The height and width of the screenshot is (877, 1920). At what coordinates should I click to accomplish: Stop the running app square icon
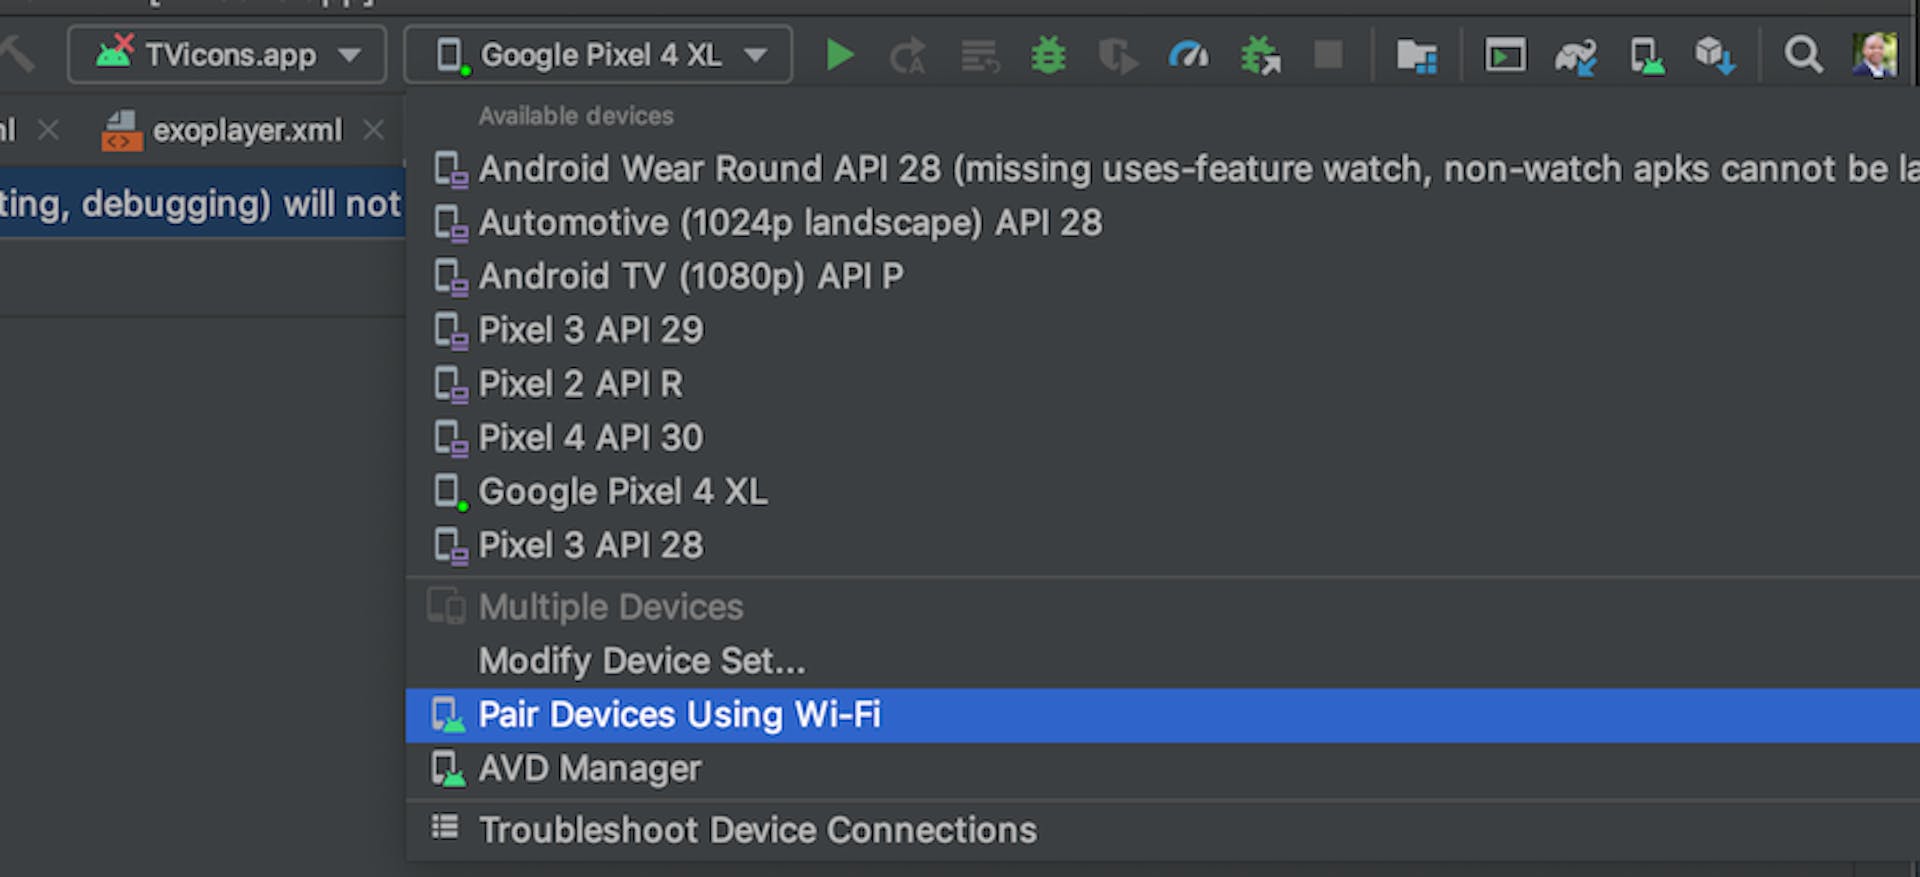point(1328,54)
